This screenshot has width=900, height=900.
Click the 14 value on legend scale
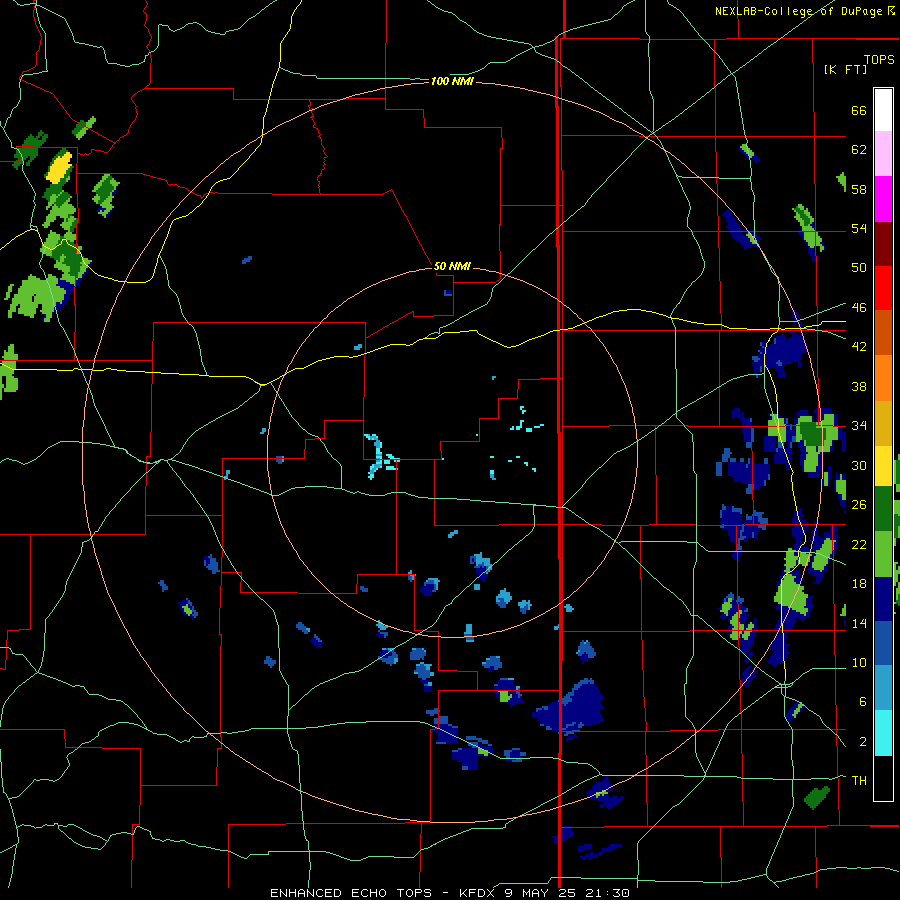tap(859, 623)
